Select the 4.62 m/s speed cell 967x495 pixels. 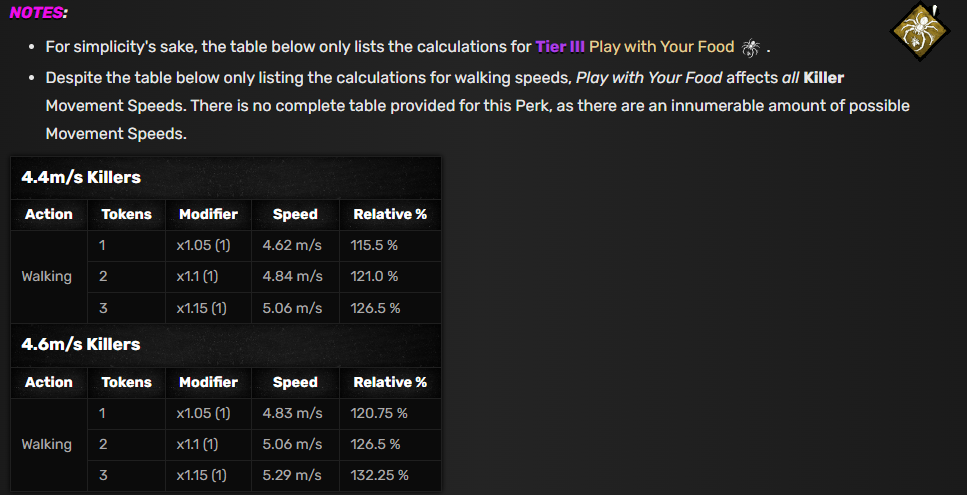[x=295, y=245]
